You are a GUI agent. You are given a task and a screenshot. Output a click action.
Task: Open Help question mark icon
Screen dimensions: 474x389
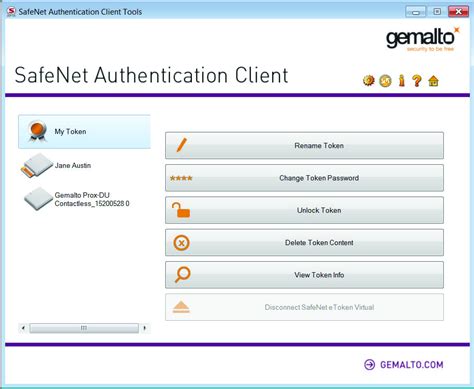[417, 81]
